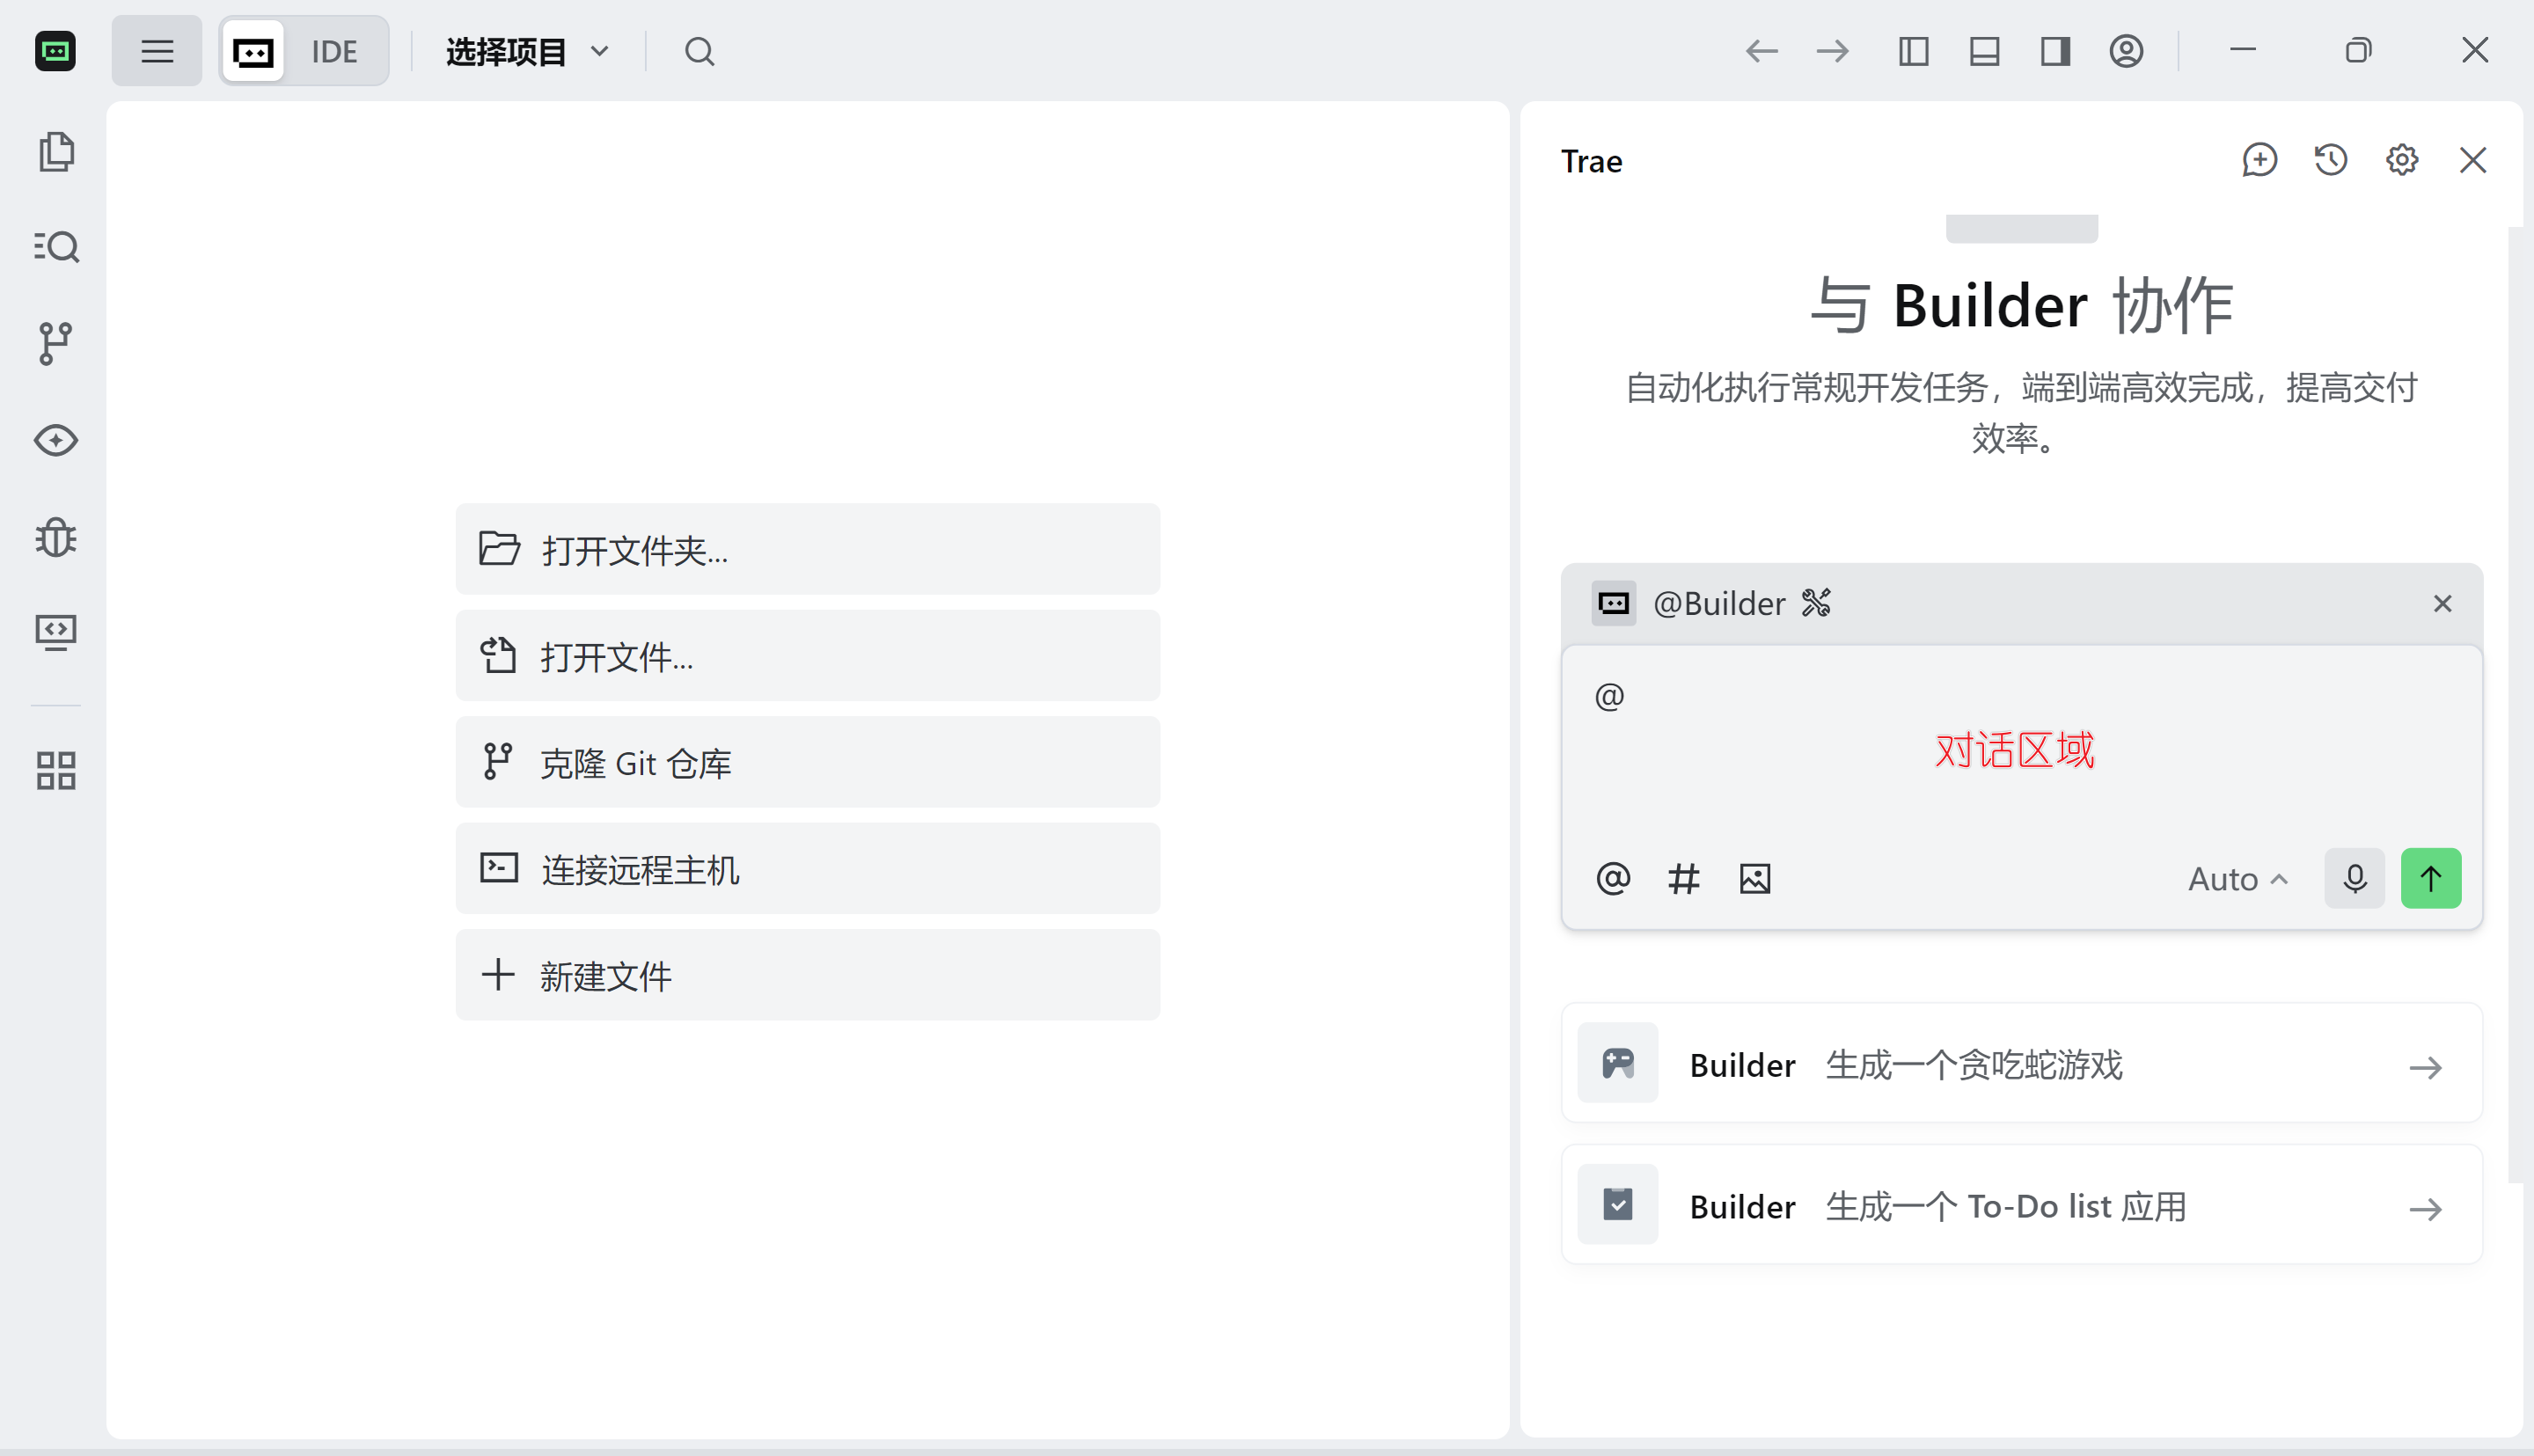Click the microphone voice input button

coord(2355,879)
